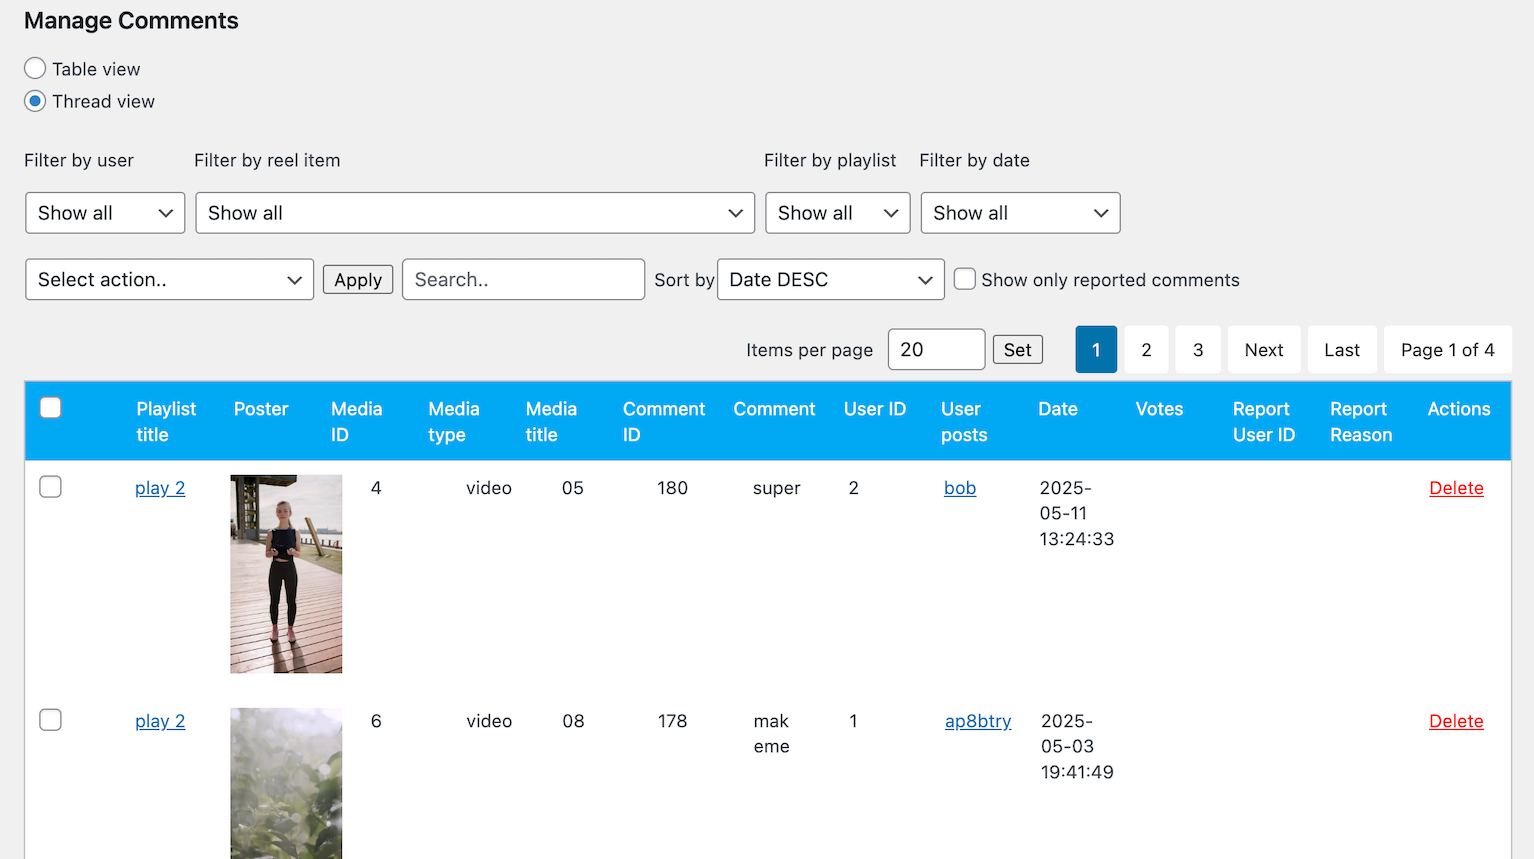
Task: Tick the select-all checkbox in table header
Action: pyautogui.click(x=51, y=408)
